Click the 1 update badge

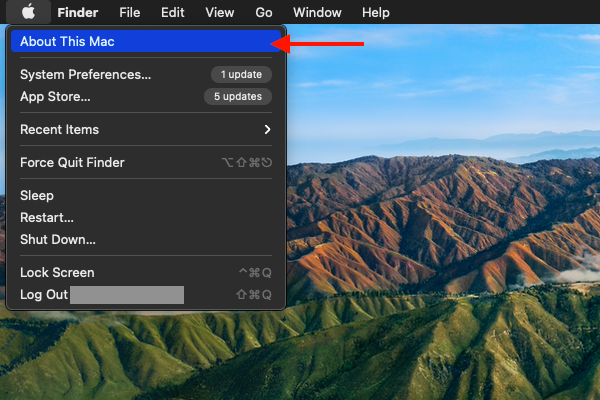point(241,75)
